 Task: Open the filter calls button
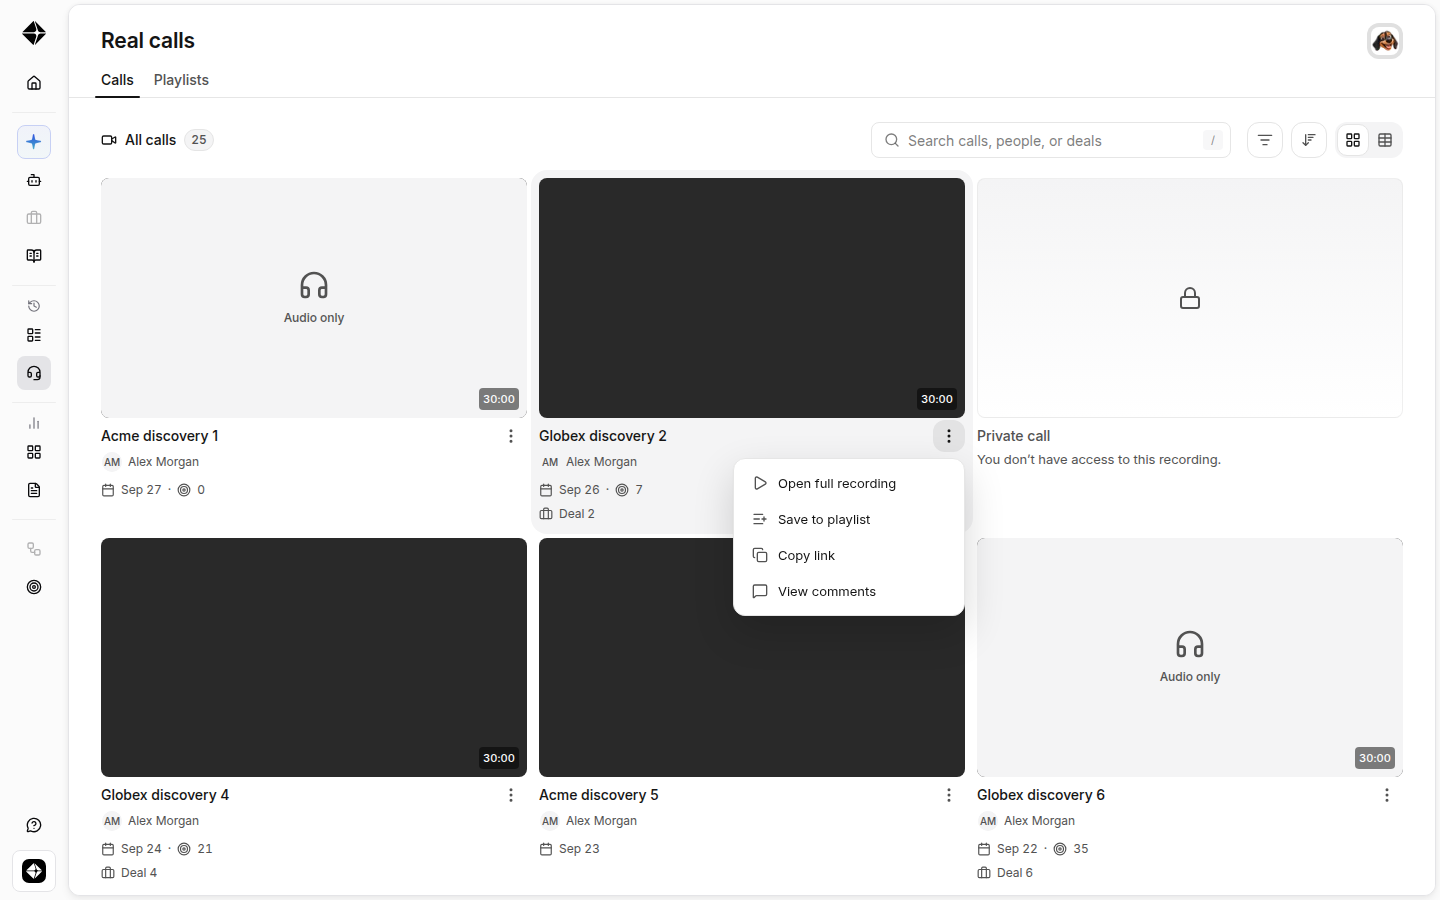pyautogui.click(x=1265, y=140)
